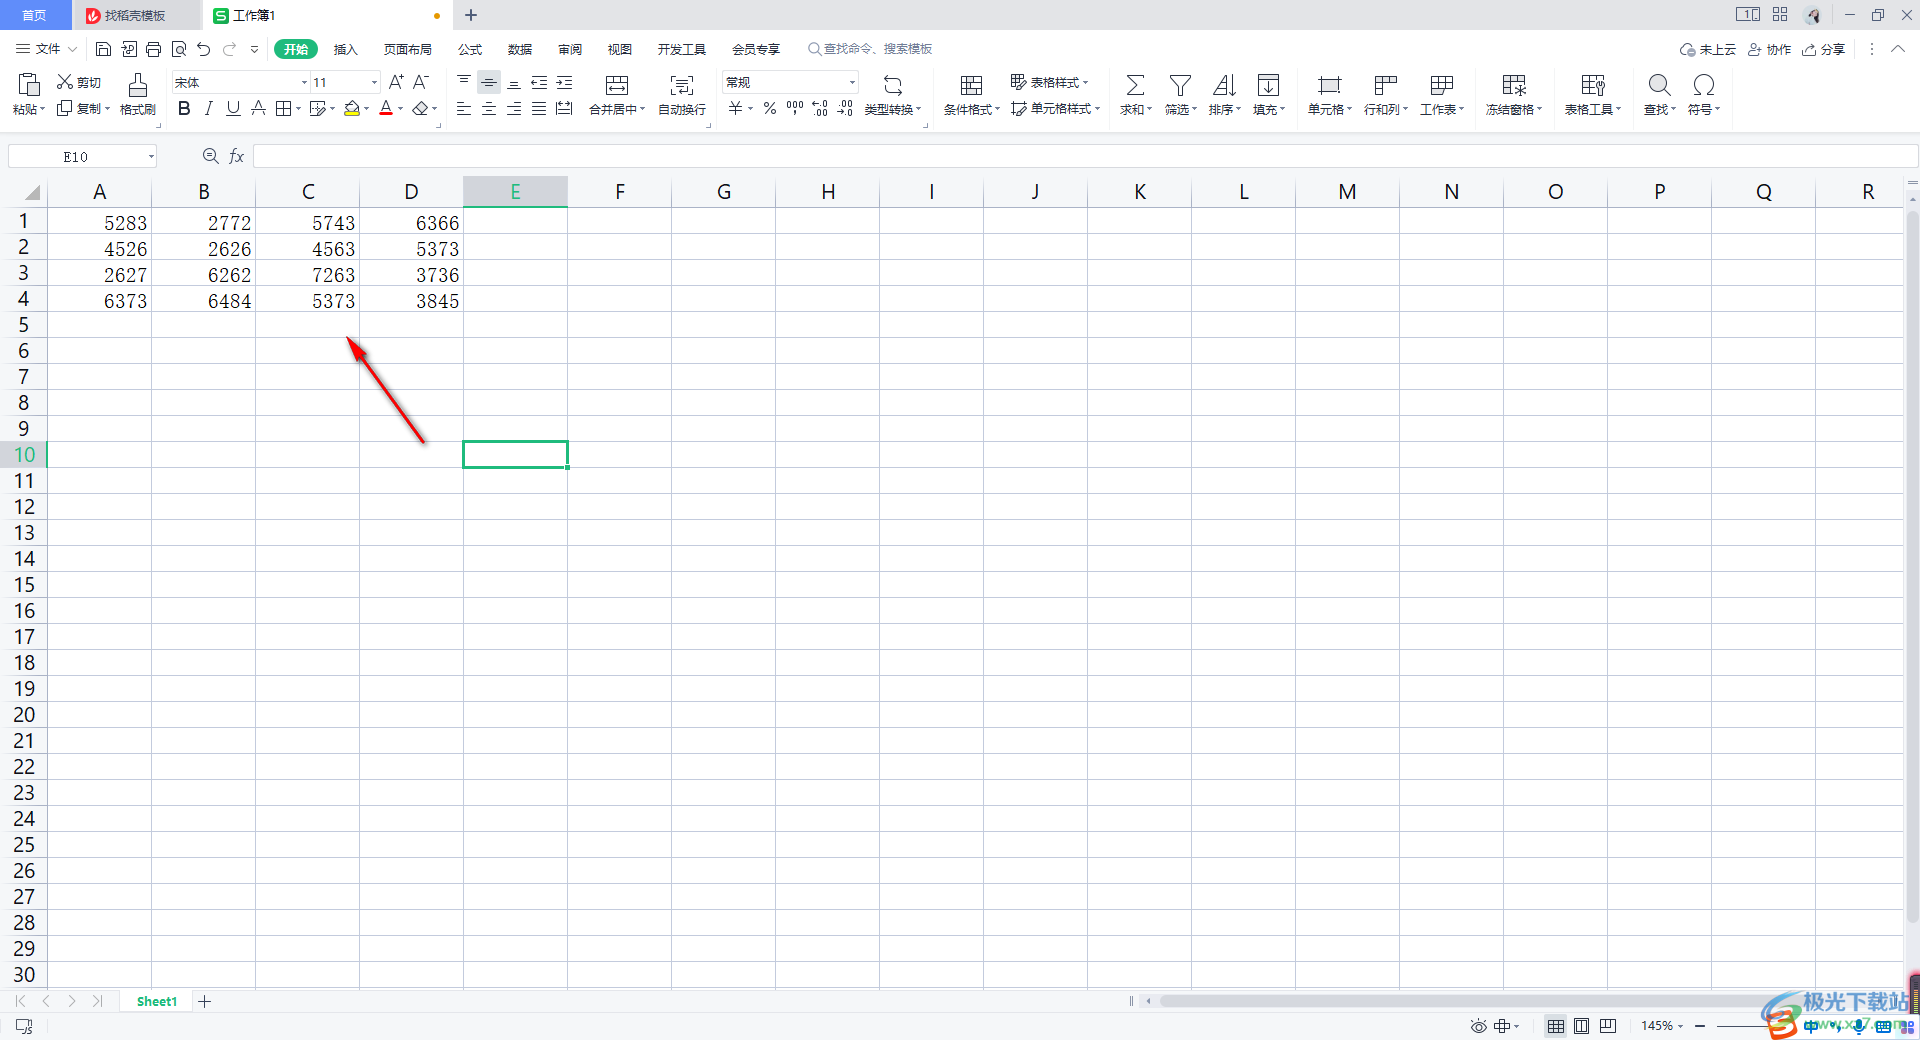Click the Find magnifier icon
This screenshot has height=1040, width=1920.
1659,85
